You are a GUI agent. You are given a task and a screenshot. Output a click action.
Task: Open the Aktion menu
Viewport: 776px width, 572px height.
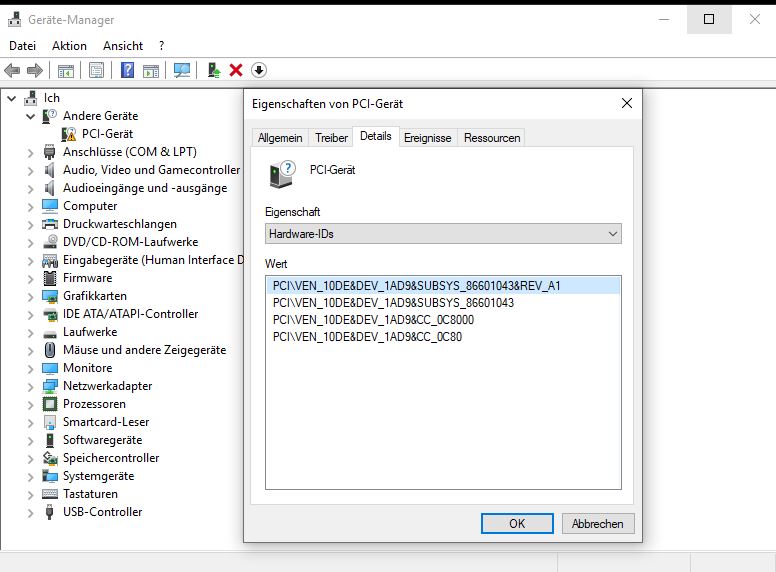69,46
